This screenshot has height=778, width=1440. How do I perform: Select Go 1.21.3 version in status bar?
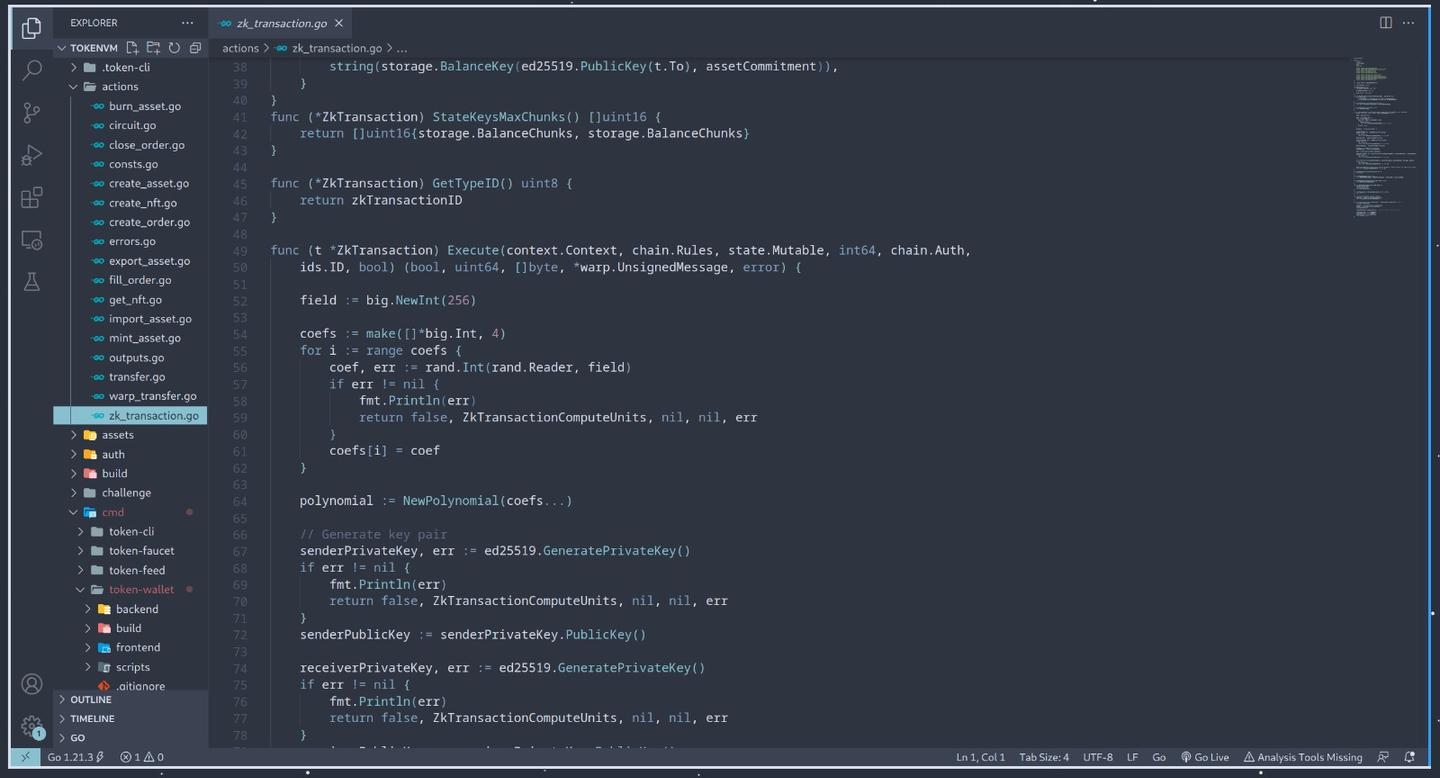point(76,757)
